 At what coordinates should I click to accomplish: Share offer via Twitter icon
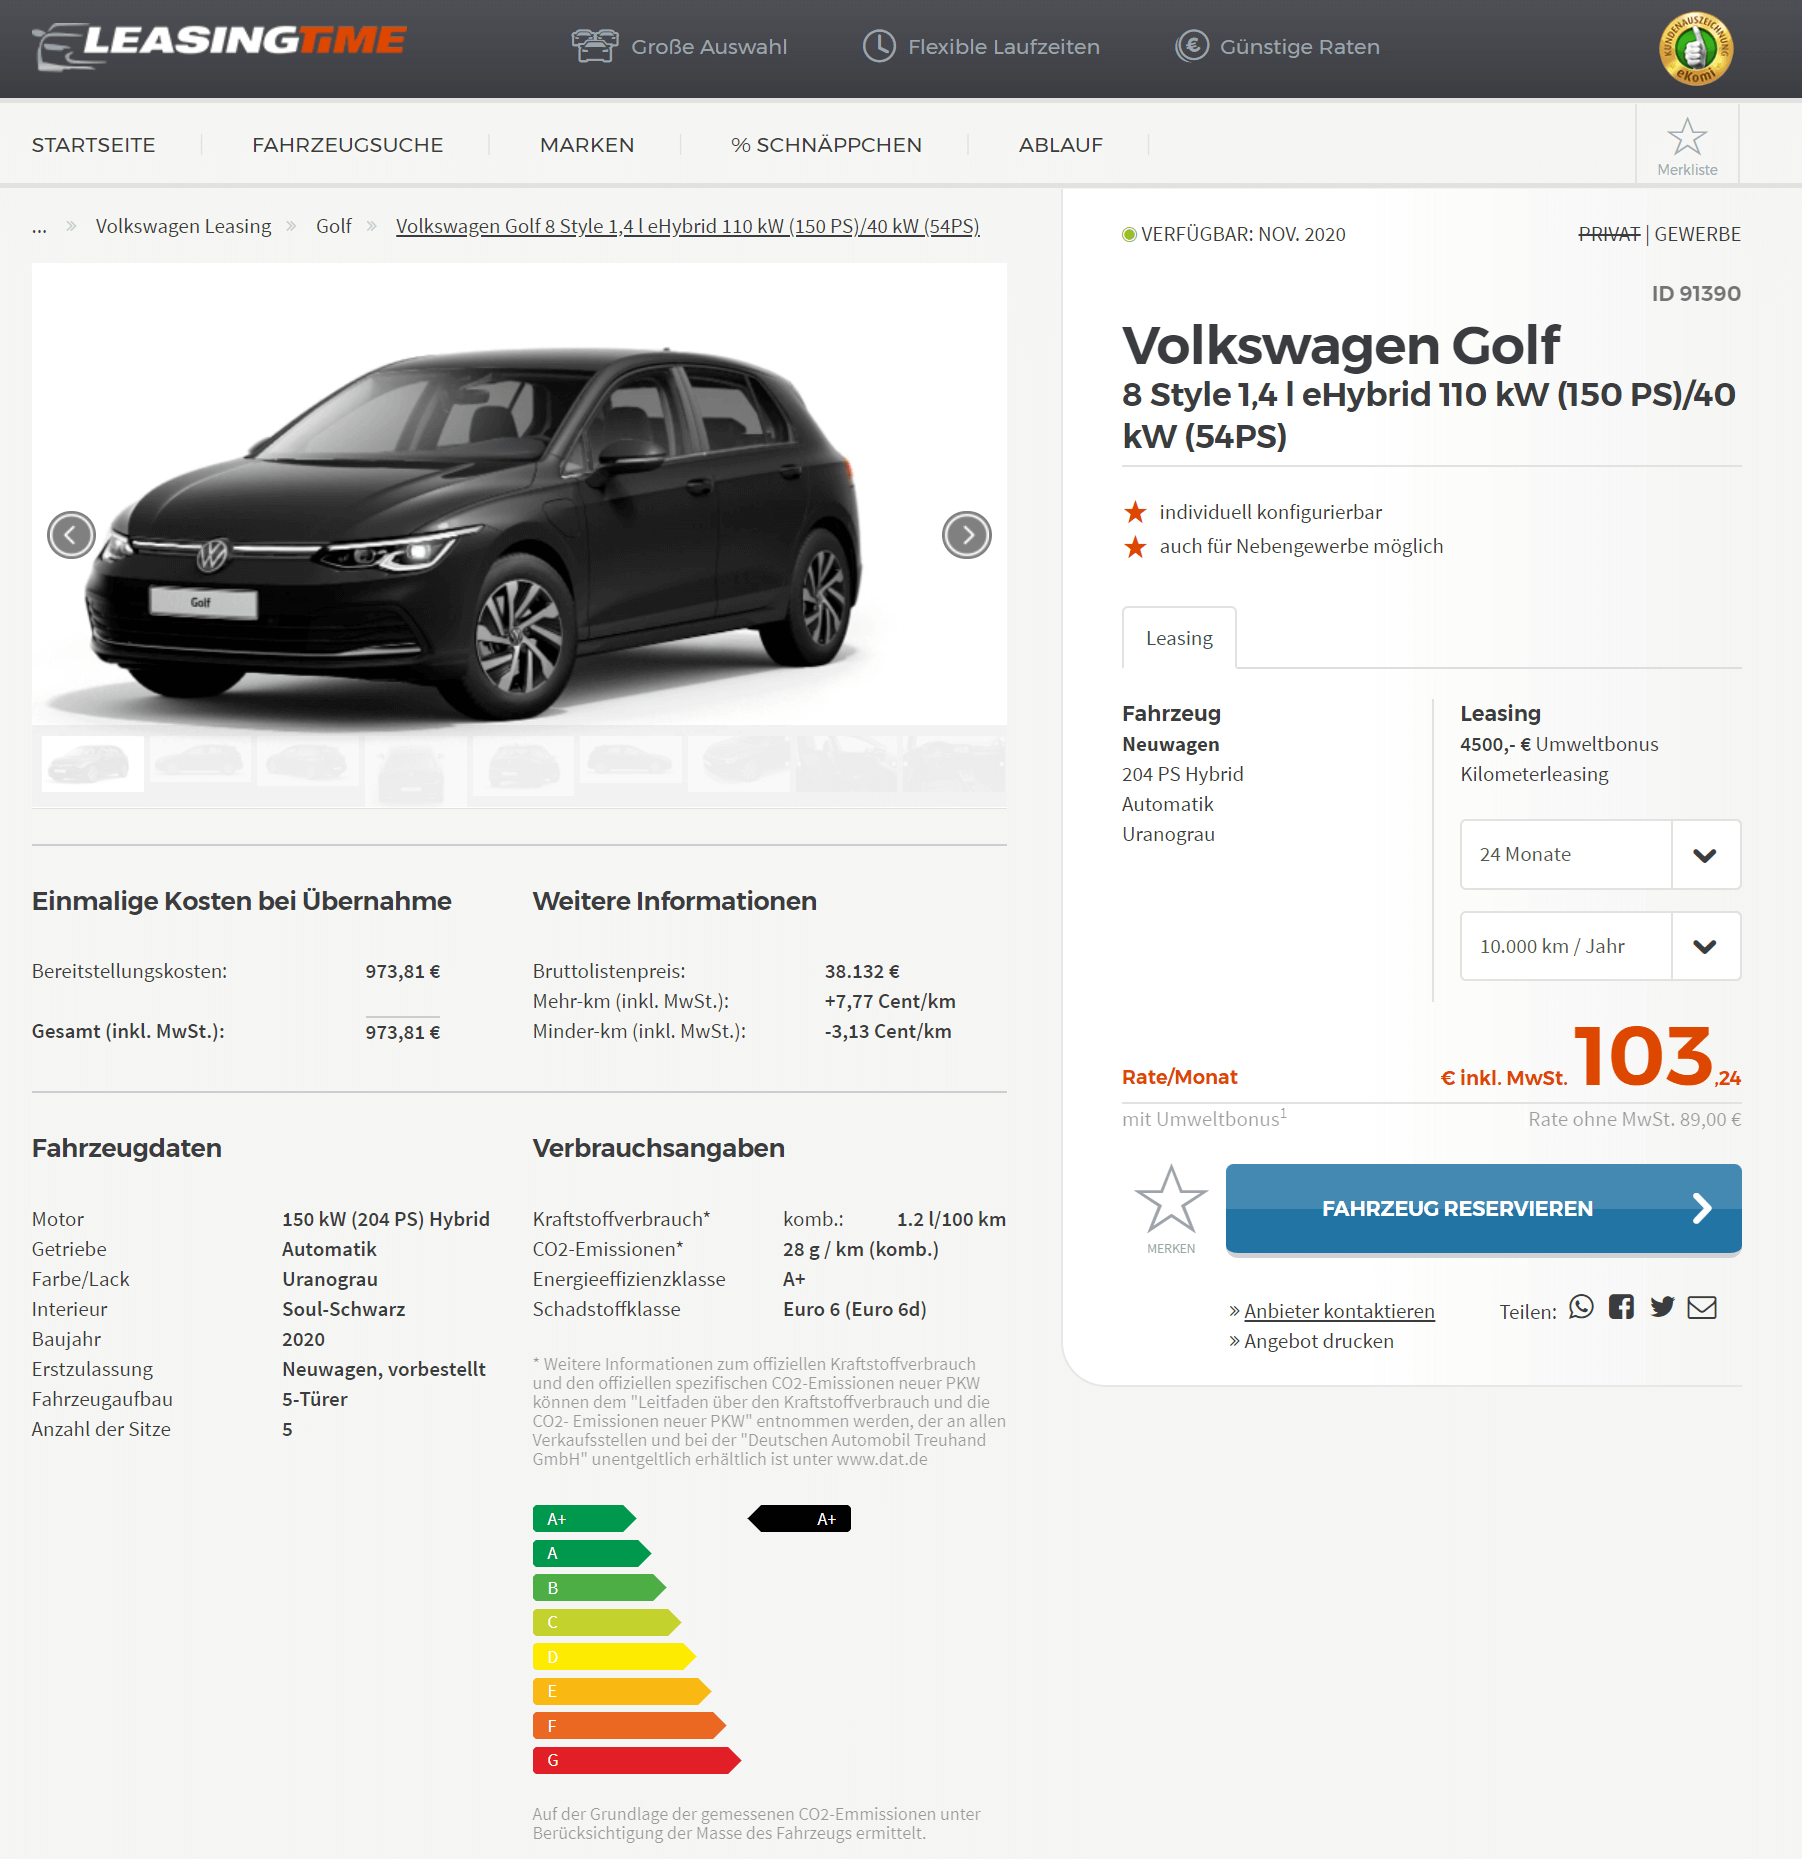click(x=1662, y=1307)
